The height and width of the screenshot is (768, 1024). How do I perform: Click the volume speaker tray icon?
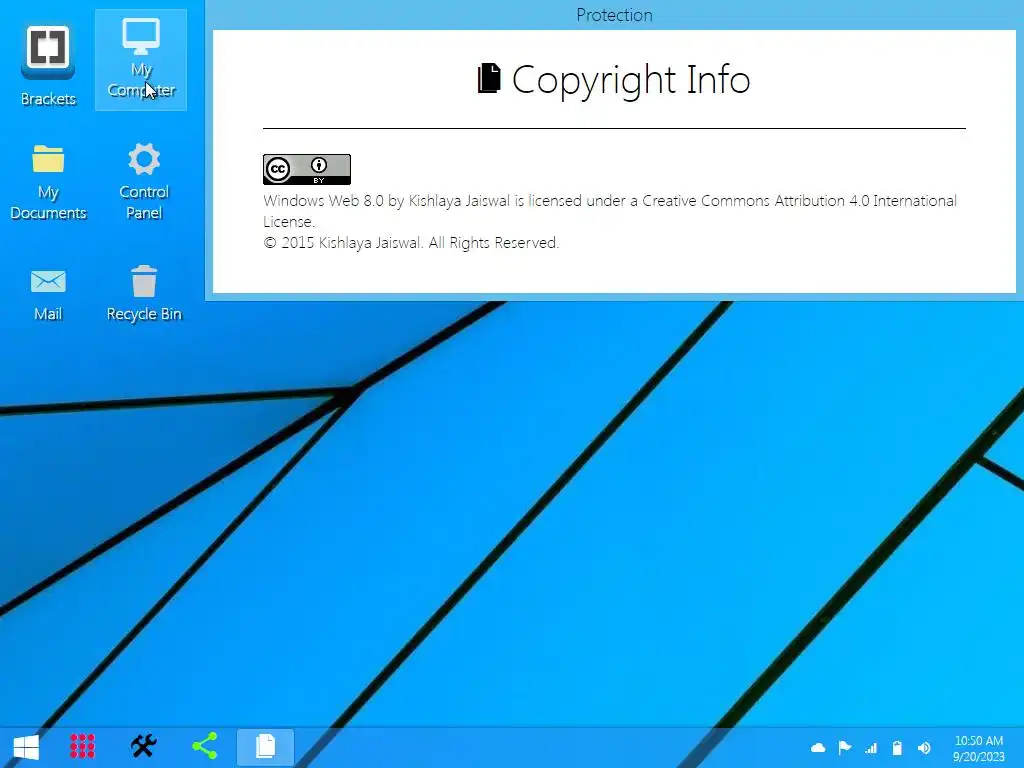click(923, 748)
